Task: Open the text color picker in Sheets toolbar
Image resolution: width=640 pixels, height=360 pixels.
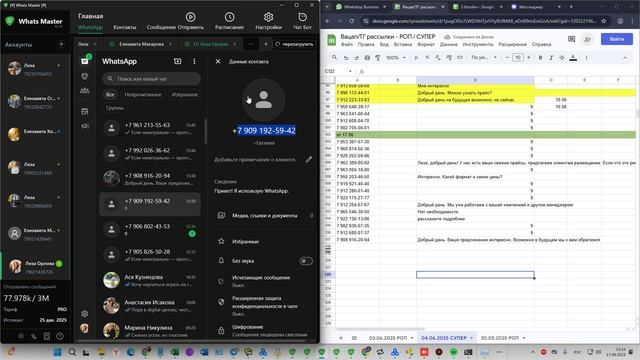Action: 573,58
